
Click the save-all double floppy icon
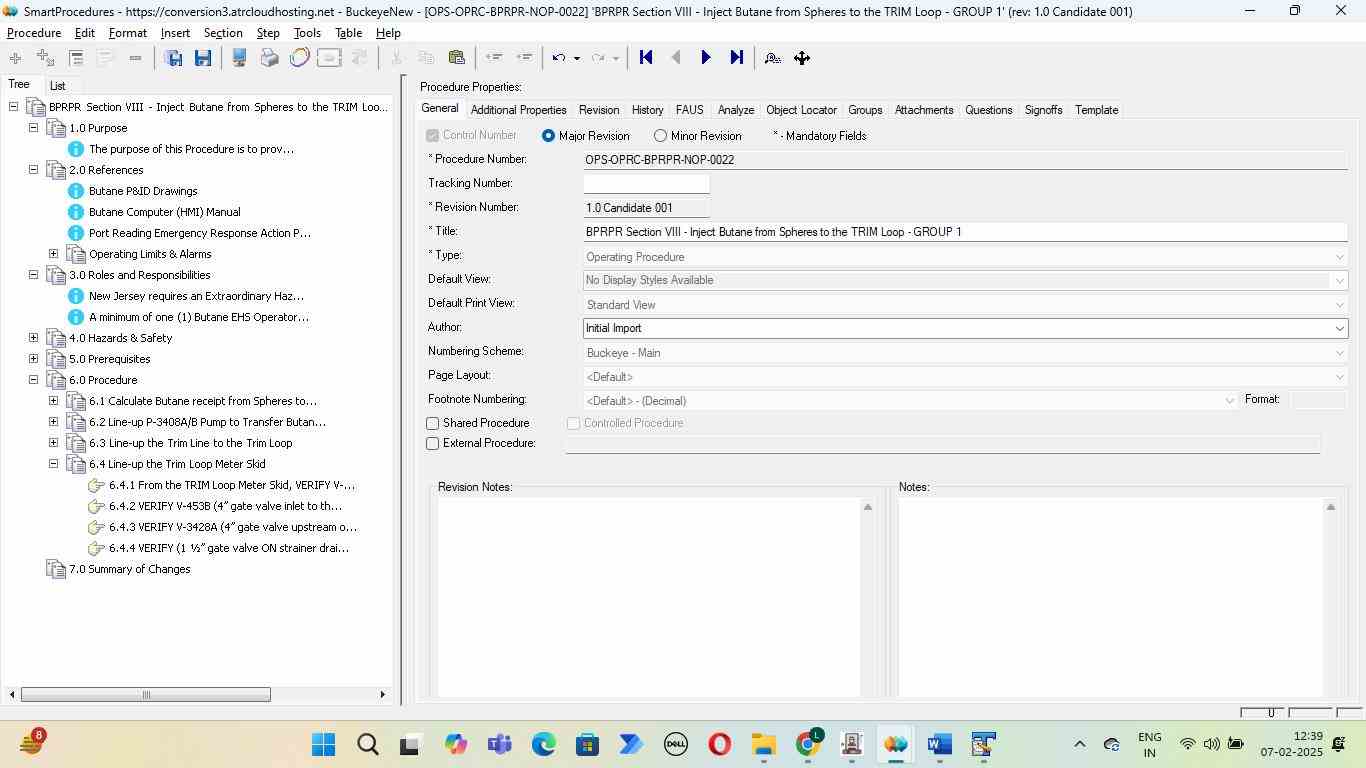click(173, 58)
